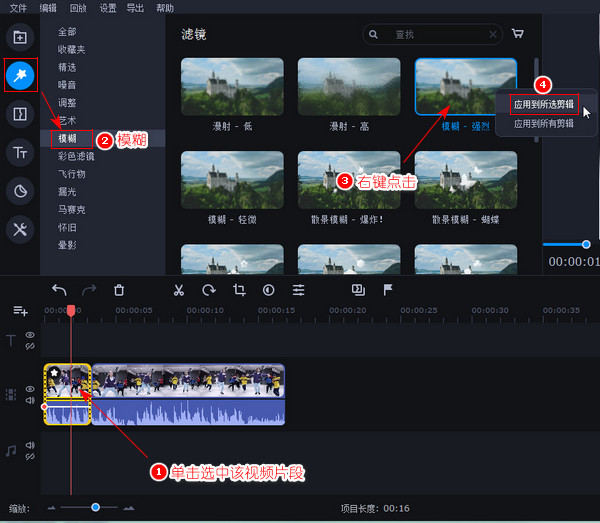
Task: Toggle title track visibility eye
Action: click(x=30, y=335)
